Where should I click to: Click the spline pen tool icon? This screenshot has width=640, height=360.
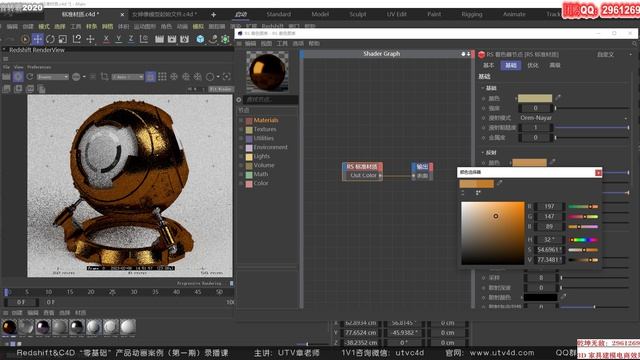pos(213,39)
